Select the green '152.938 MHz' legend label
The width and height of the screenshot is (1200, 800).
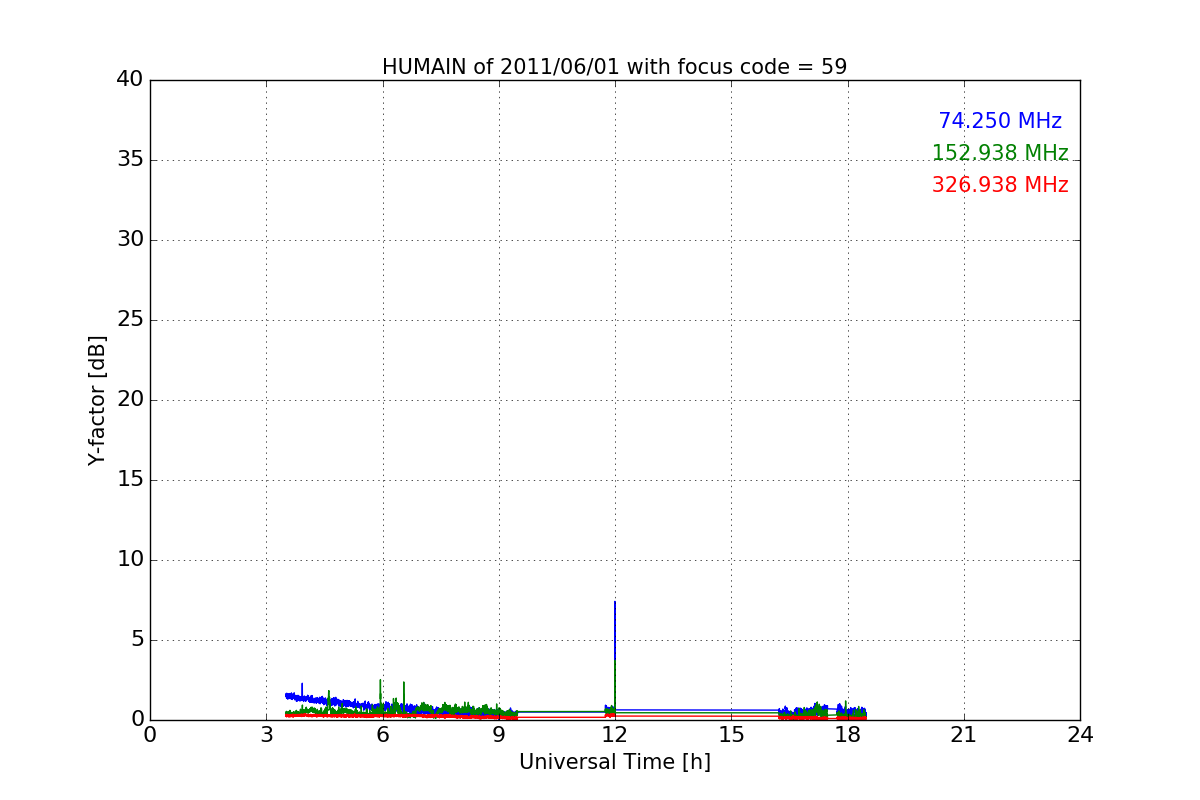point(1000,153)
